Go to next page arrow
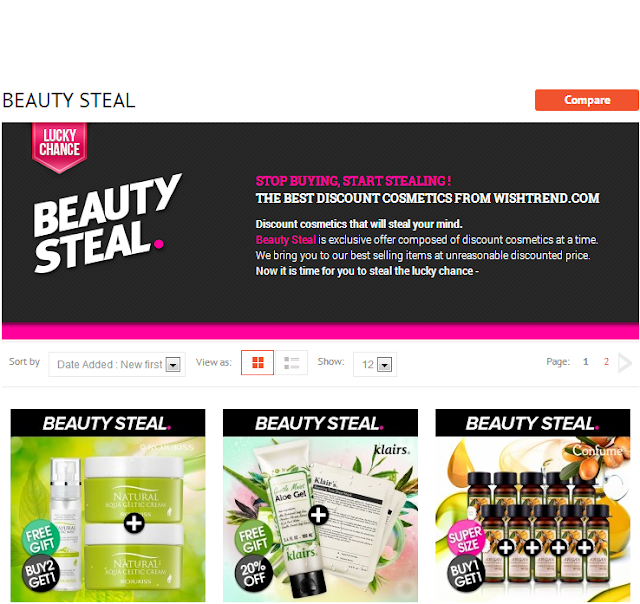 pyautogui.click(x=625, y=363)
